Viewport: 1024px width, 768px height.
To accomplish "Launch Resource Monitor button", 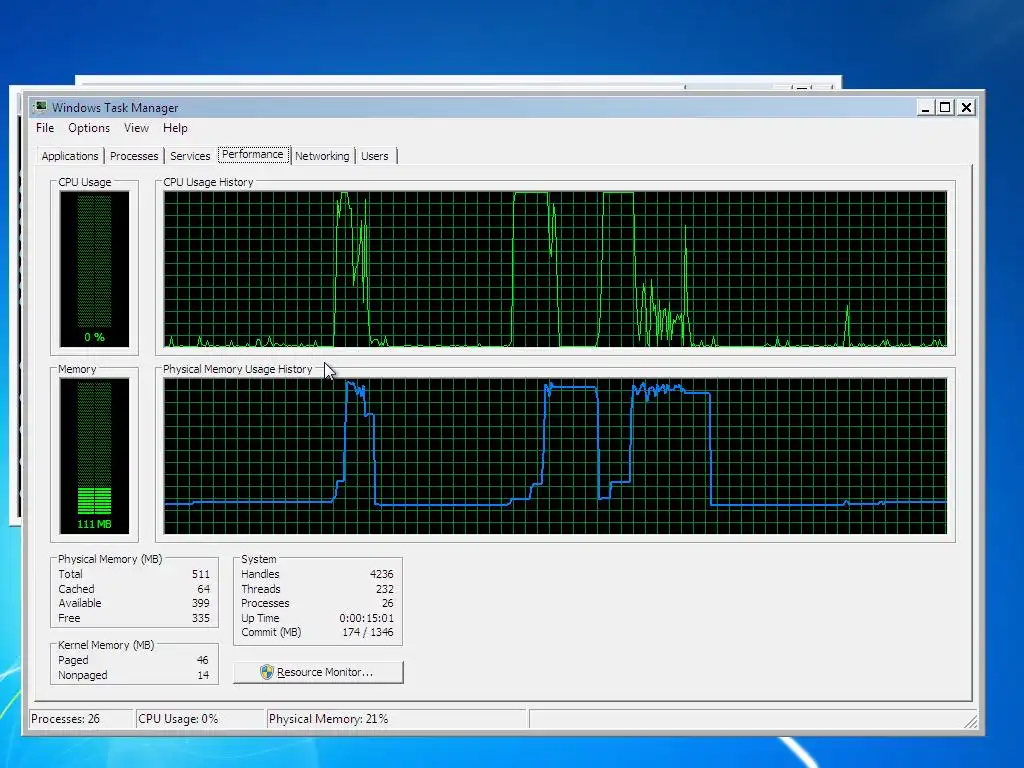I will [318, 672].
